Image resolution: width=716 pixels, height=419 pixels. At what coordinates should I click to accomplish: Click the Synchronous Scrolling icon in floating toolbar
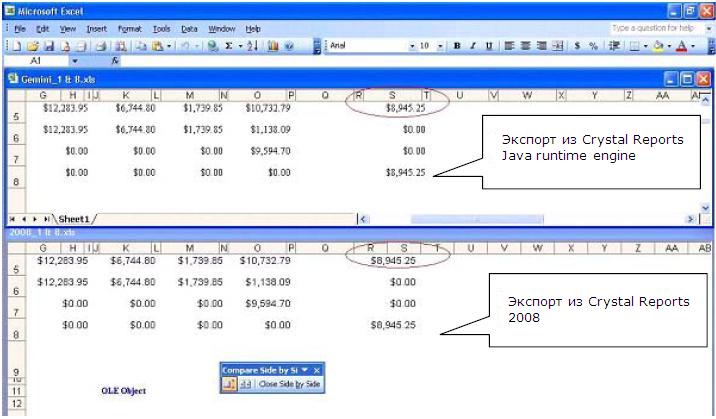[229, 384]
